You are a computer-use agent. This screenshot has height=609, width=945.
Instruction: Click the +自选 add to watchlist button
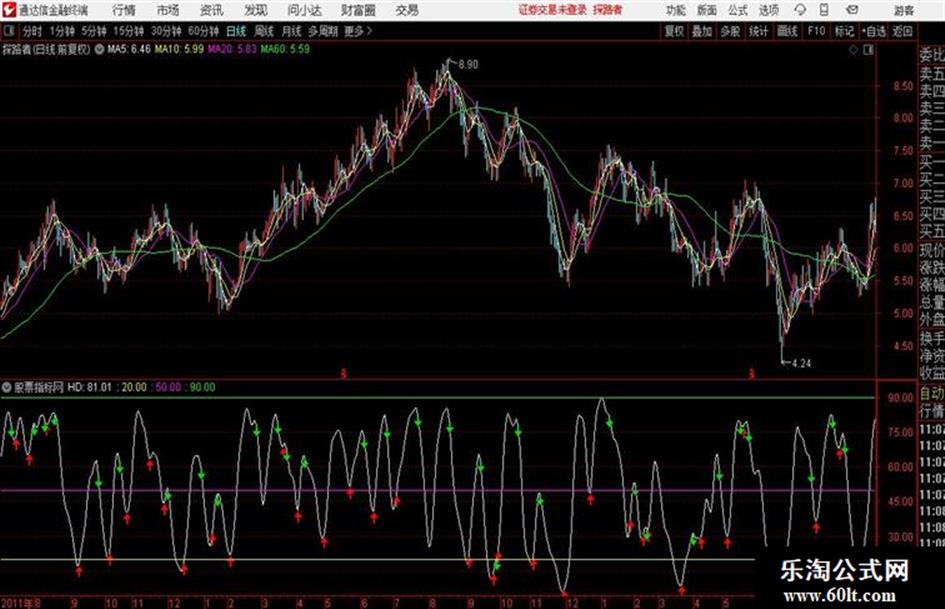tap(873, 31)
